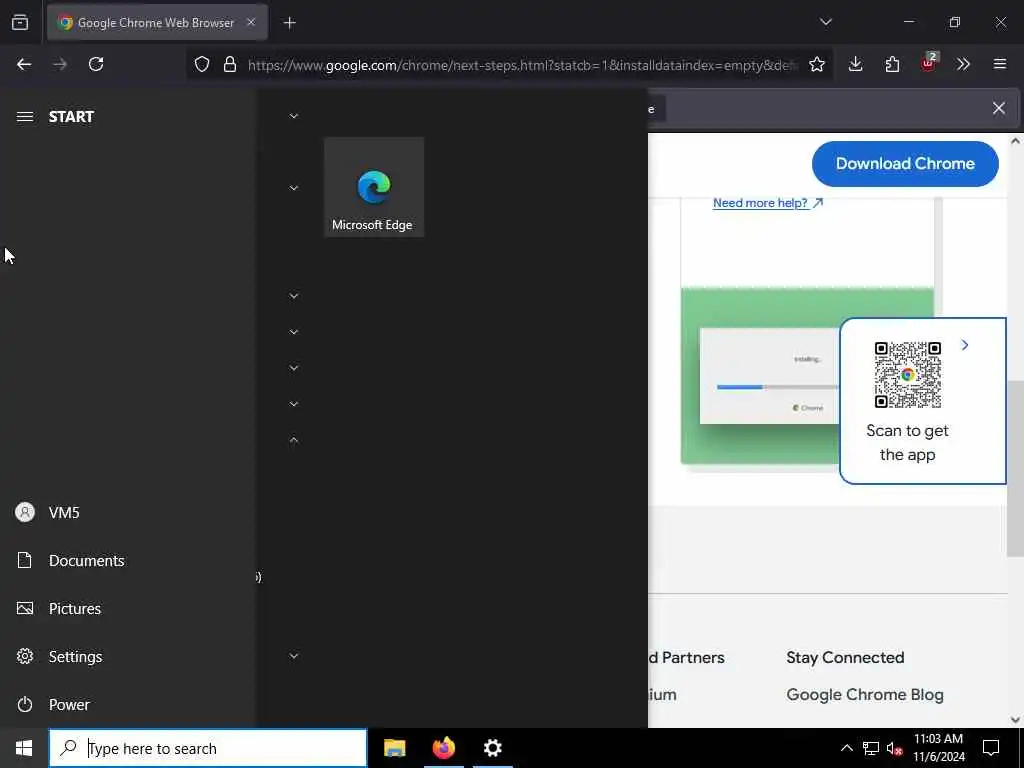Open the Extensions puzzle icon

pos(892,64)
